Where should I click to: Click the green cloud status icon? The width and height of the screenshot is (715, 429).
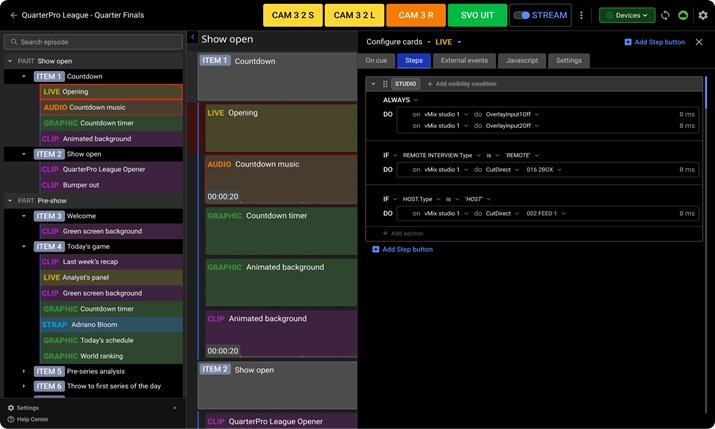tap(684, 15)
